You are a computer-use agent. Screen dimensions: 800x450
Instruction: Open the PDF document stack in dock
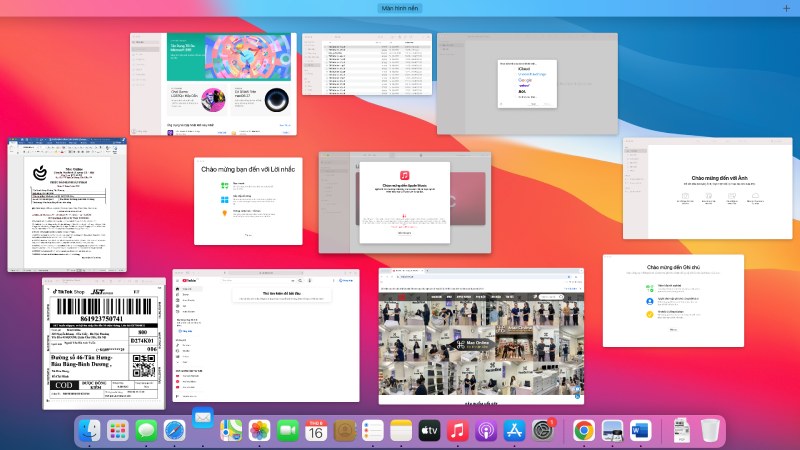click(x=681, y=431)
